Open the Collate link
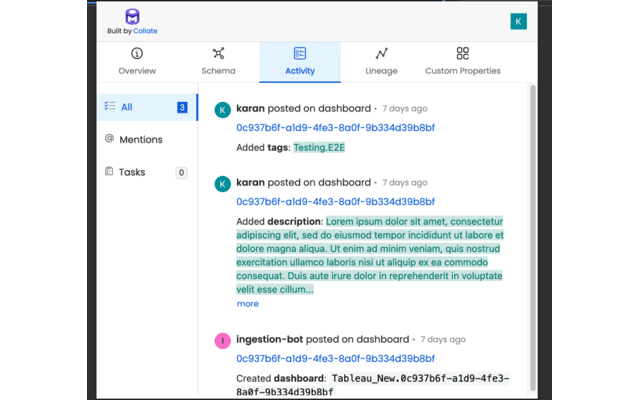 (145, 31)
